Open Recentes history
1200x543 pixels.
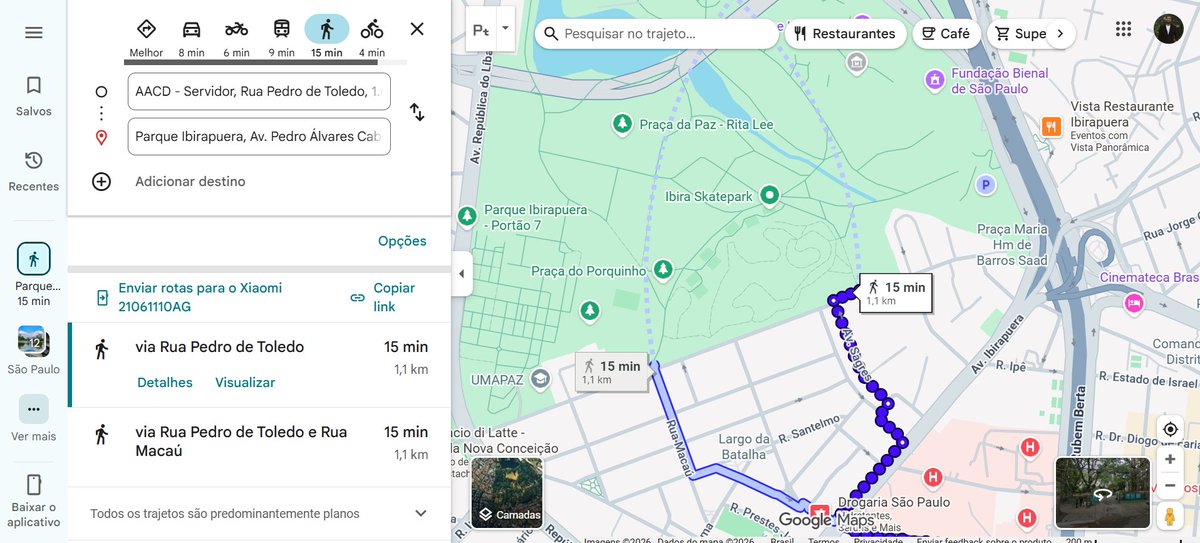[34, 171]
